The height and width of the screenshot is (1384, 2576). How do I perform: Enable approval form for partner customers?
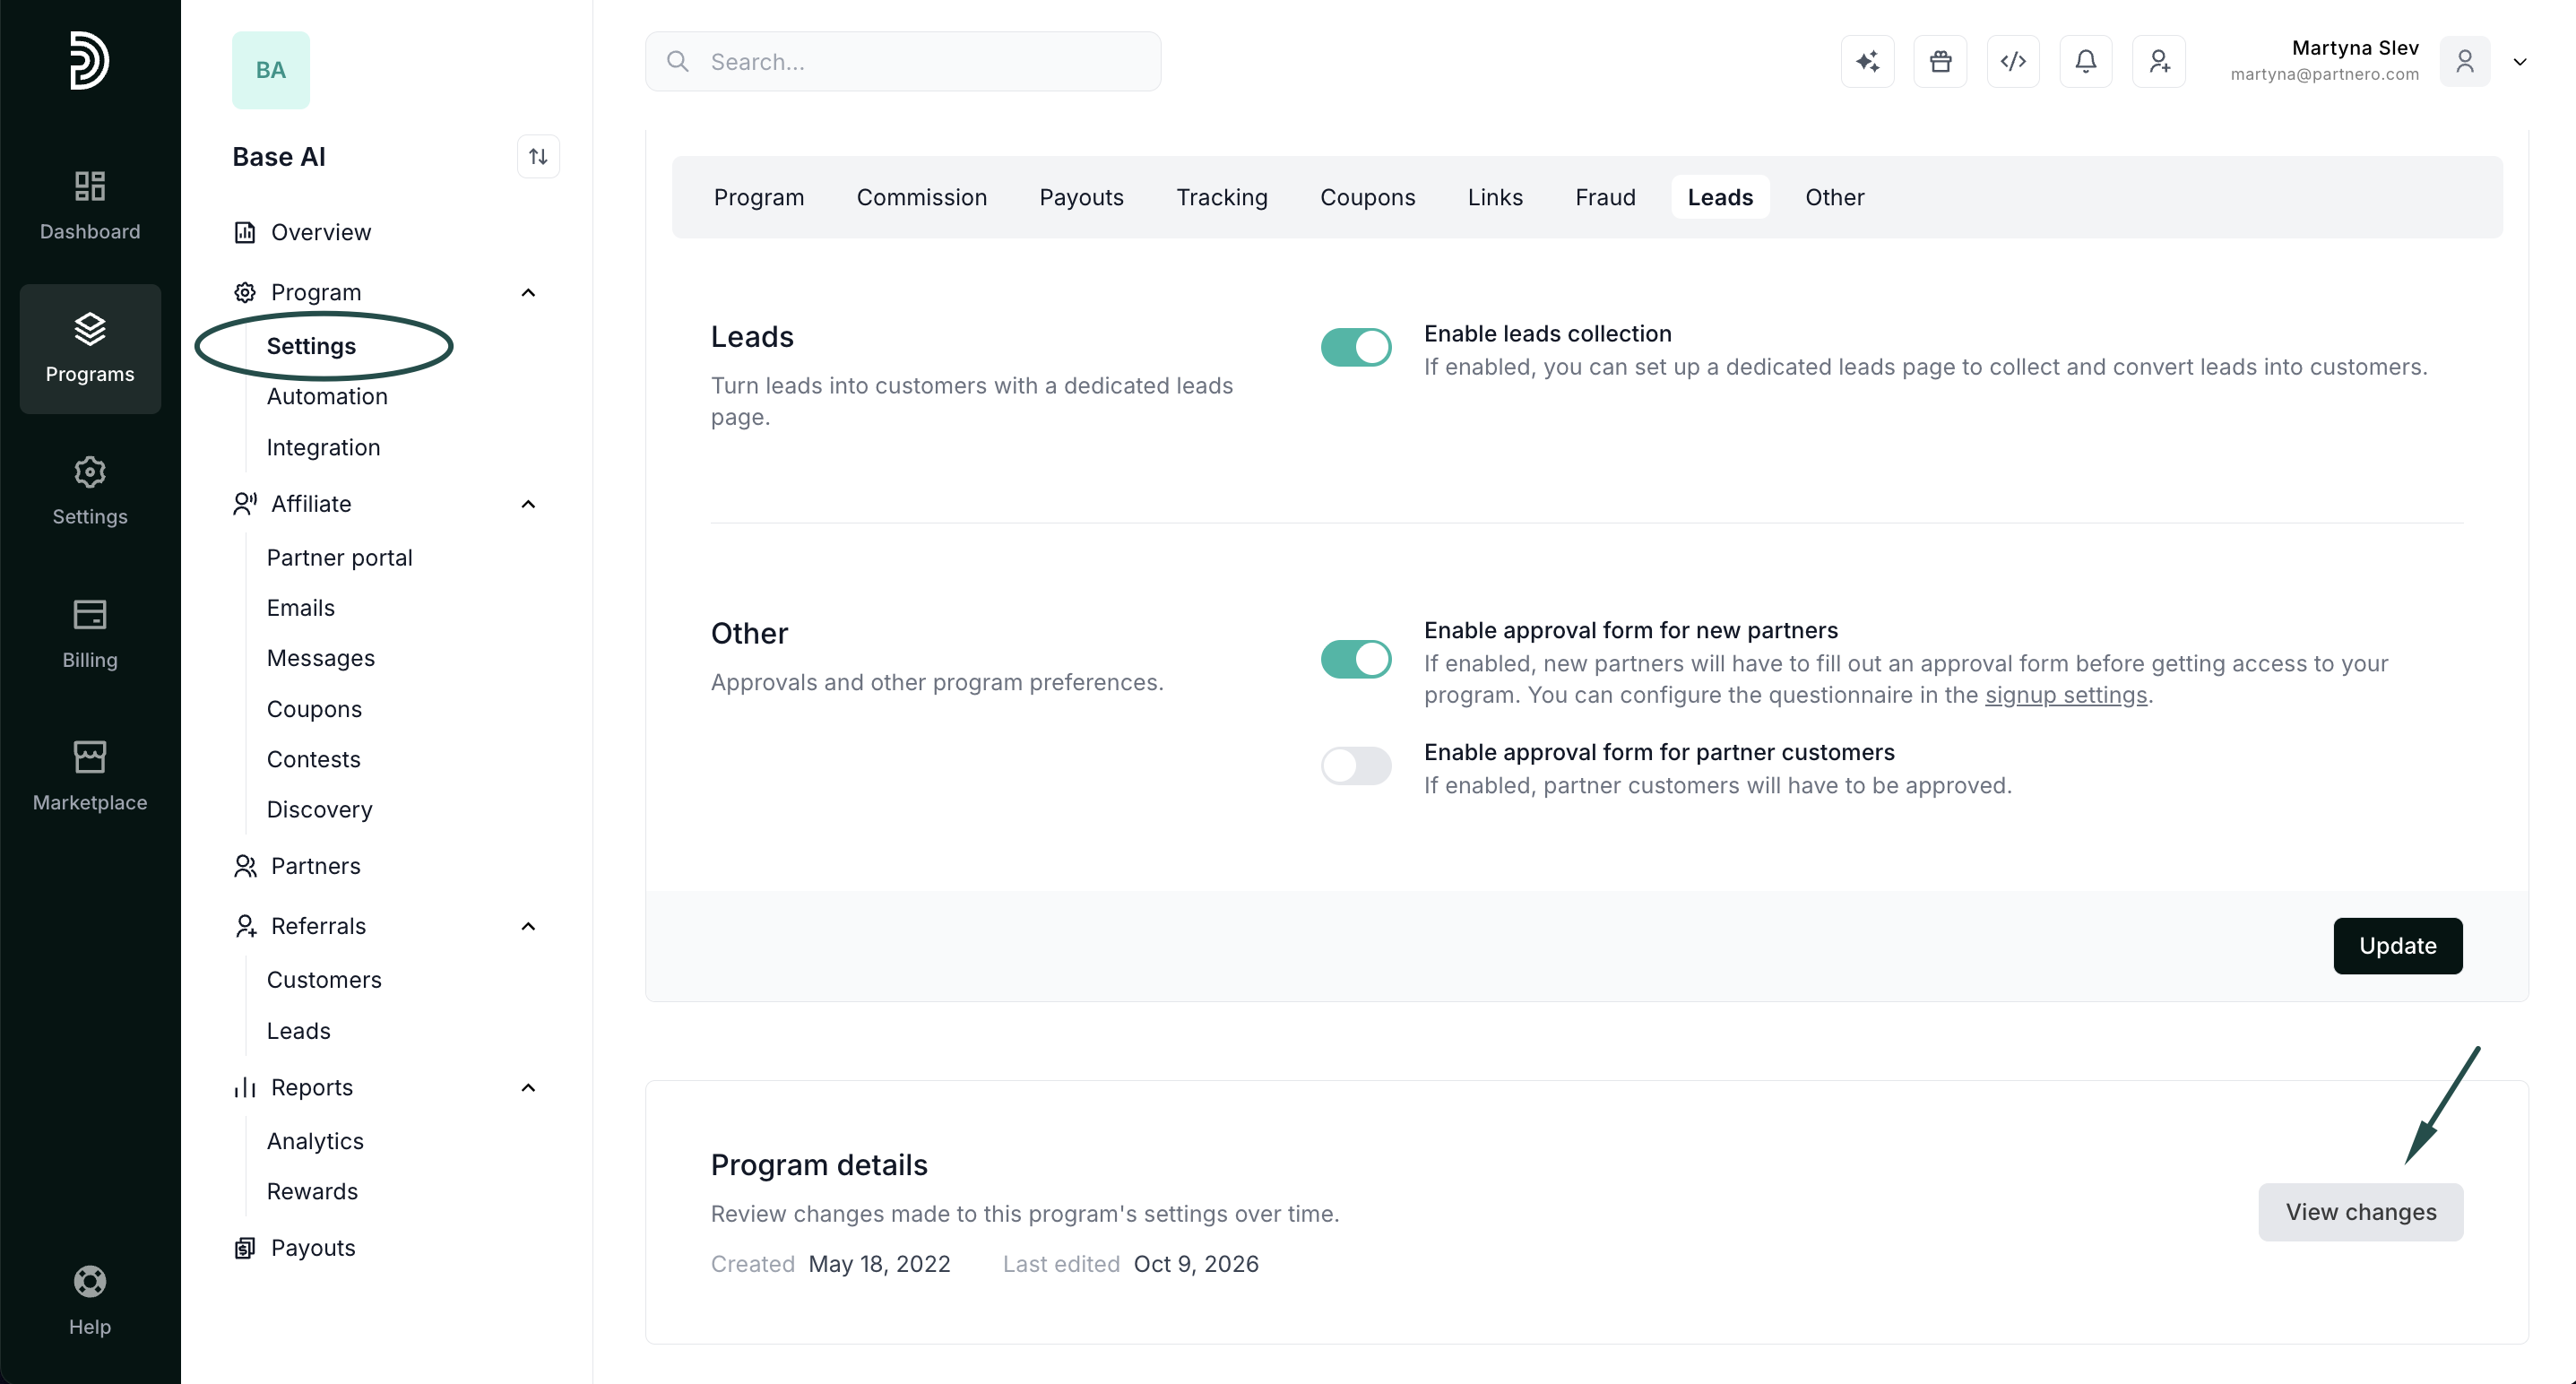click(1356, 766)
